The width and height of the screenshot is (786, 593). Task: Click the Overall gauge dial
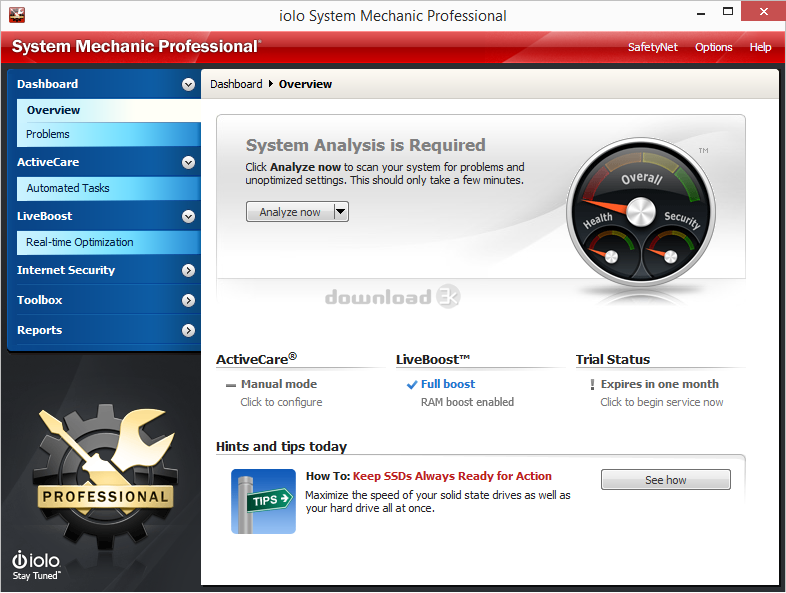click(x=641, y=211)
